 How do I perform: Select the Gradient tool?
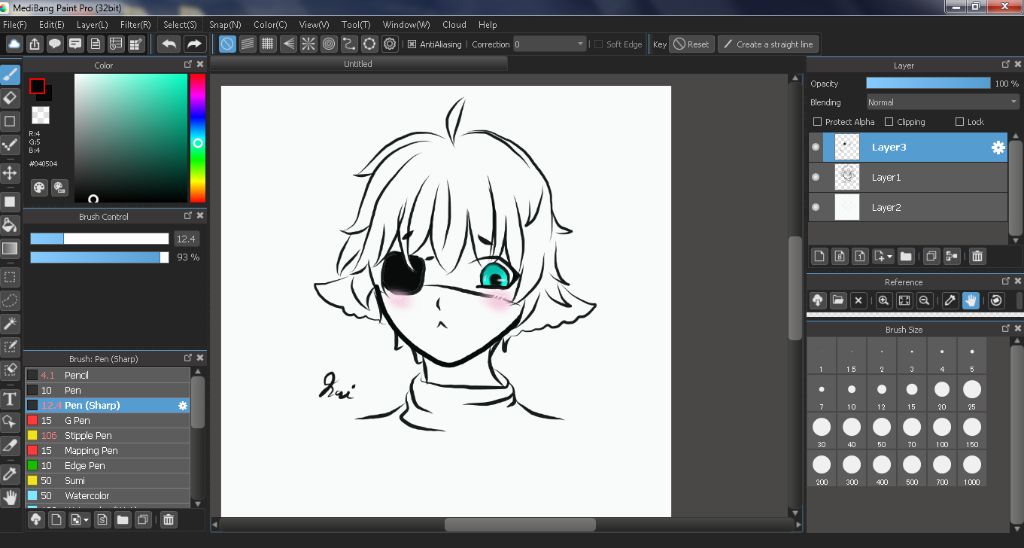10,249
